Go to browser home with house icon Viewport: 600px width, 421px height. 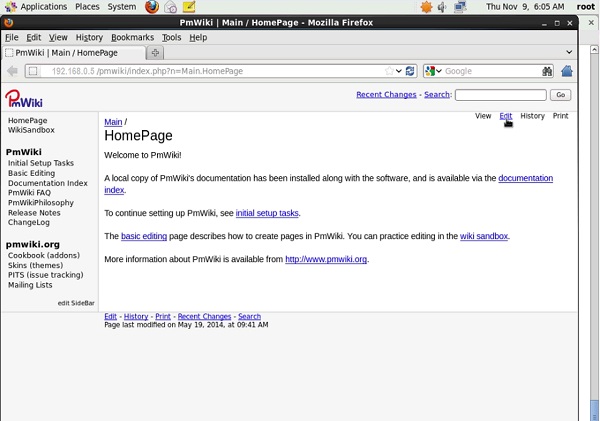click(x=567, y=71)
